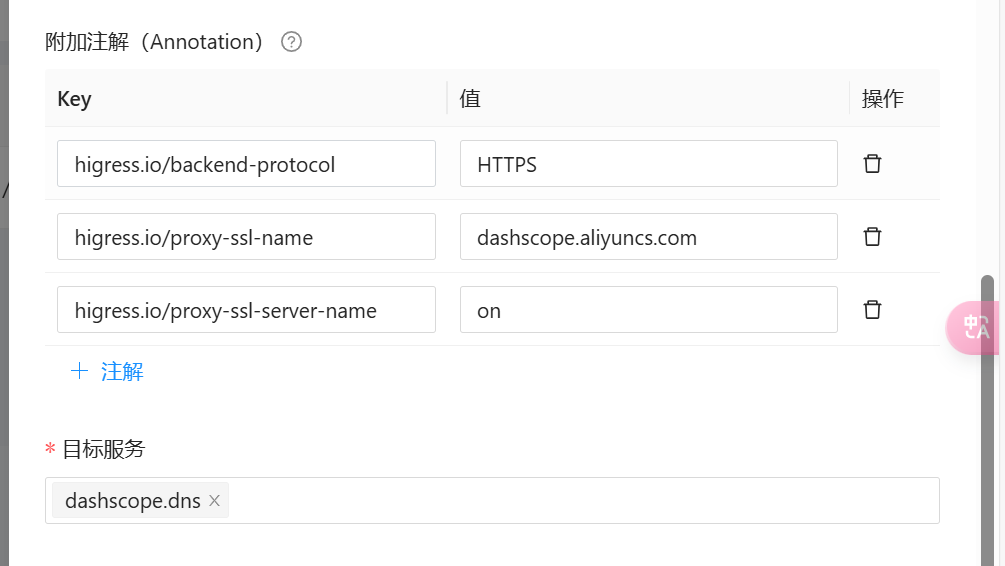
Task: Focus the higress.io/proxy-ssl-server-name key field
Action: 246,310
